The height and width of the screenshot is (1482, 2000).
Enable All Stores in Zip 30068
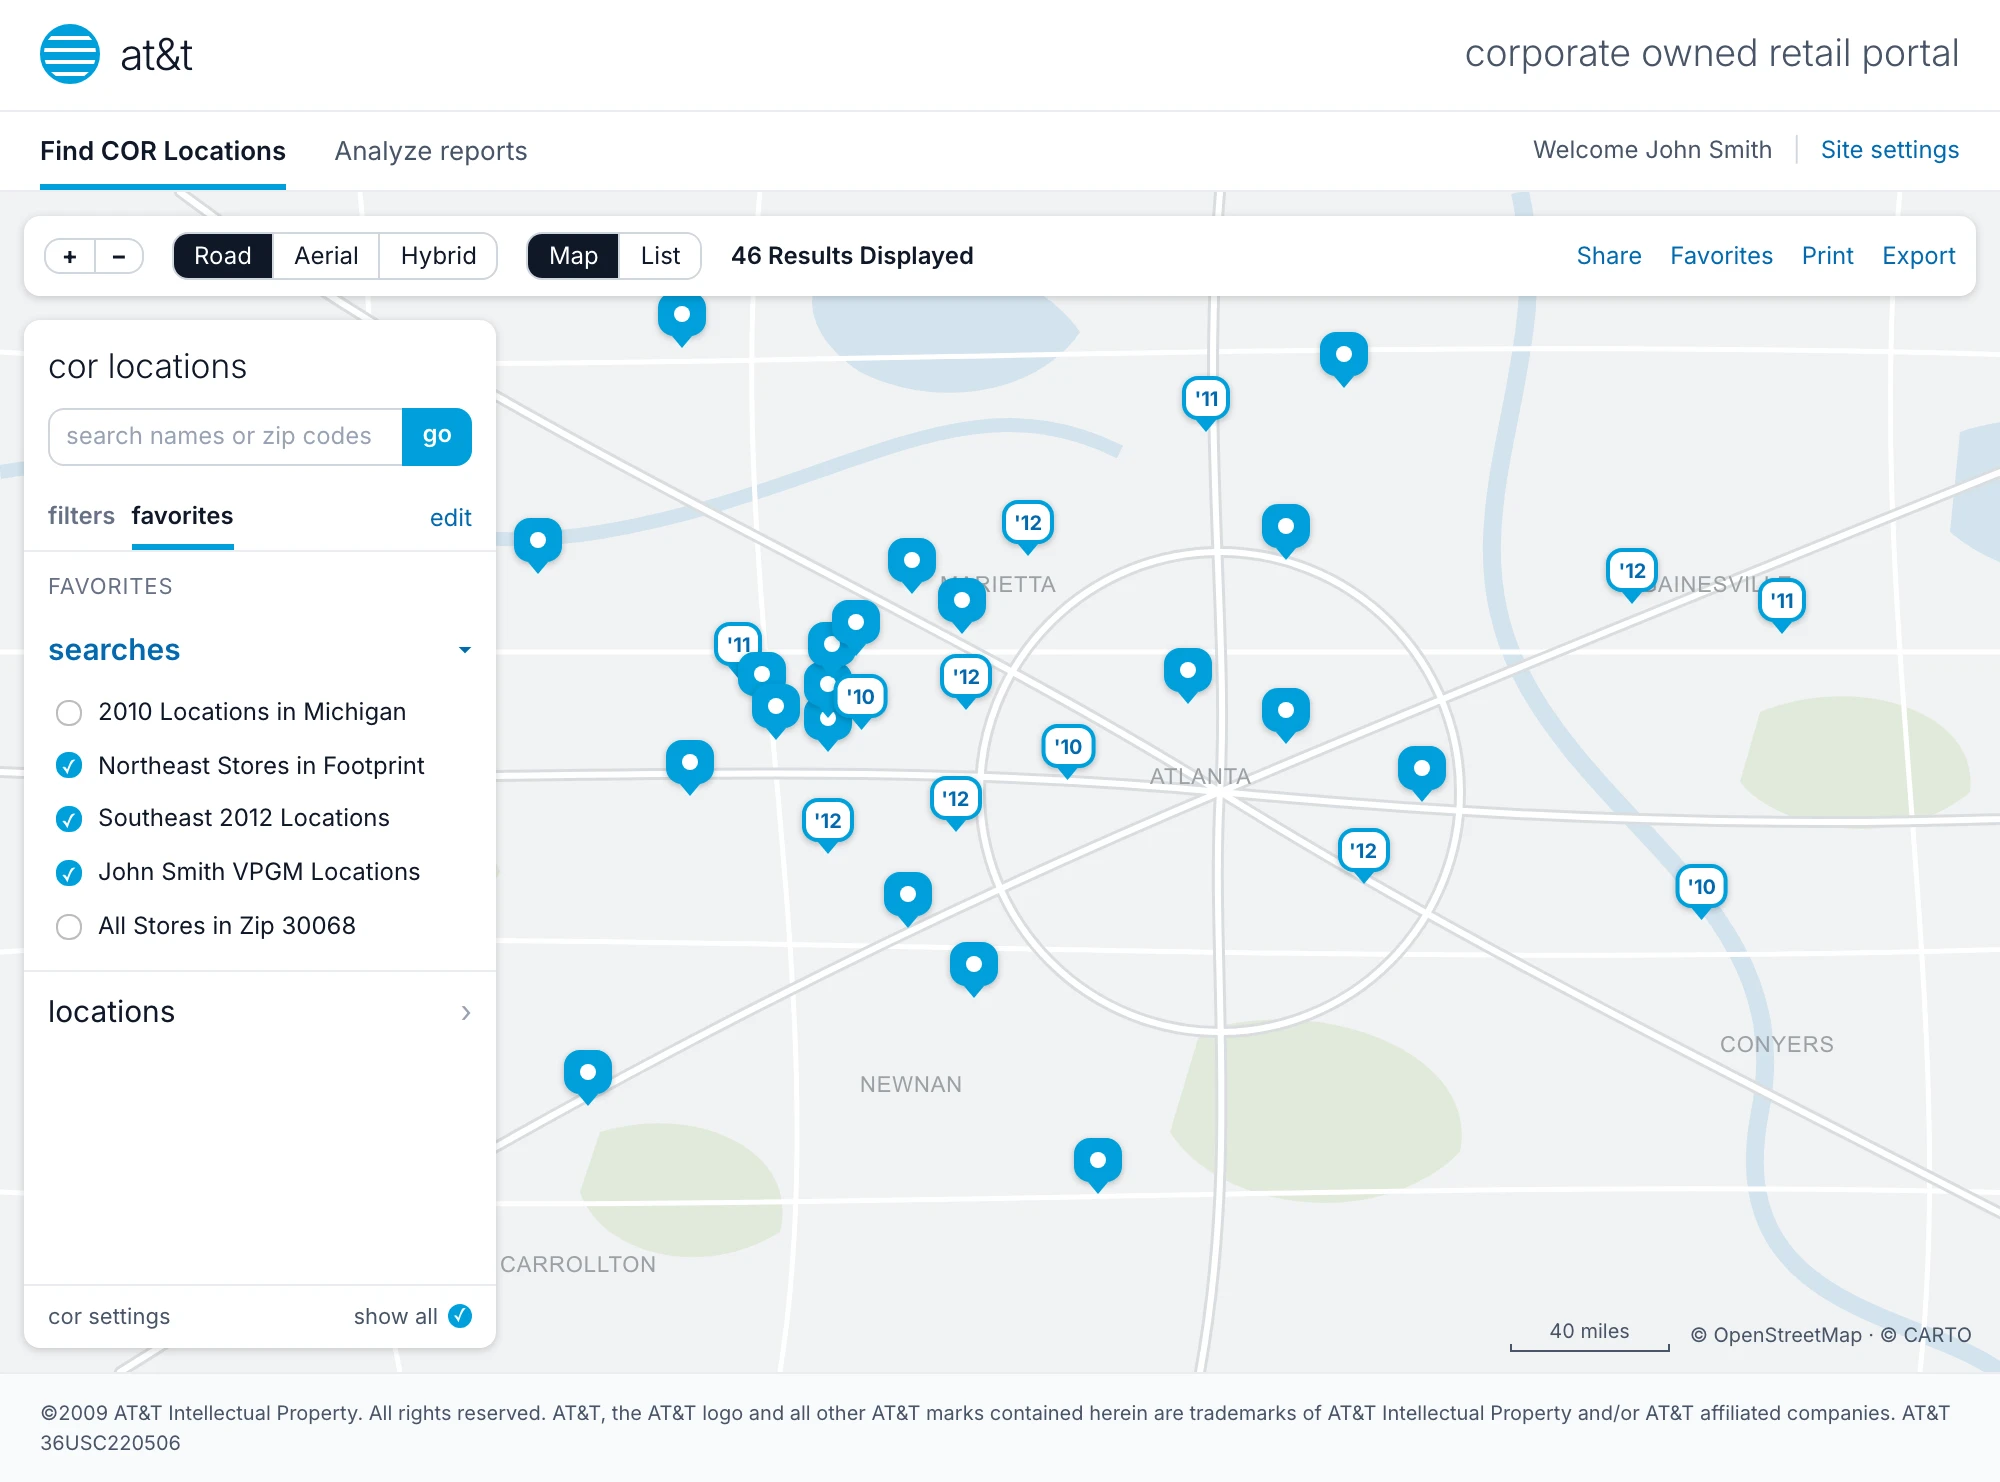point(69,927)
